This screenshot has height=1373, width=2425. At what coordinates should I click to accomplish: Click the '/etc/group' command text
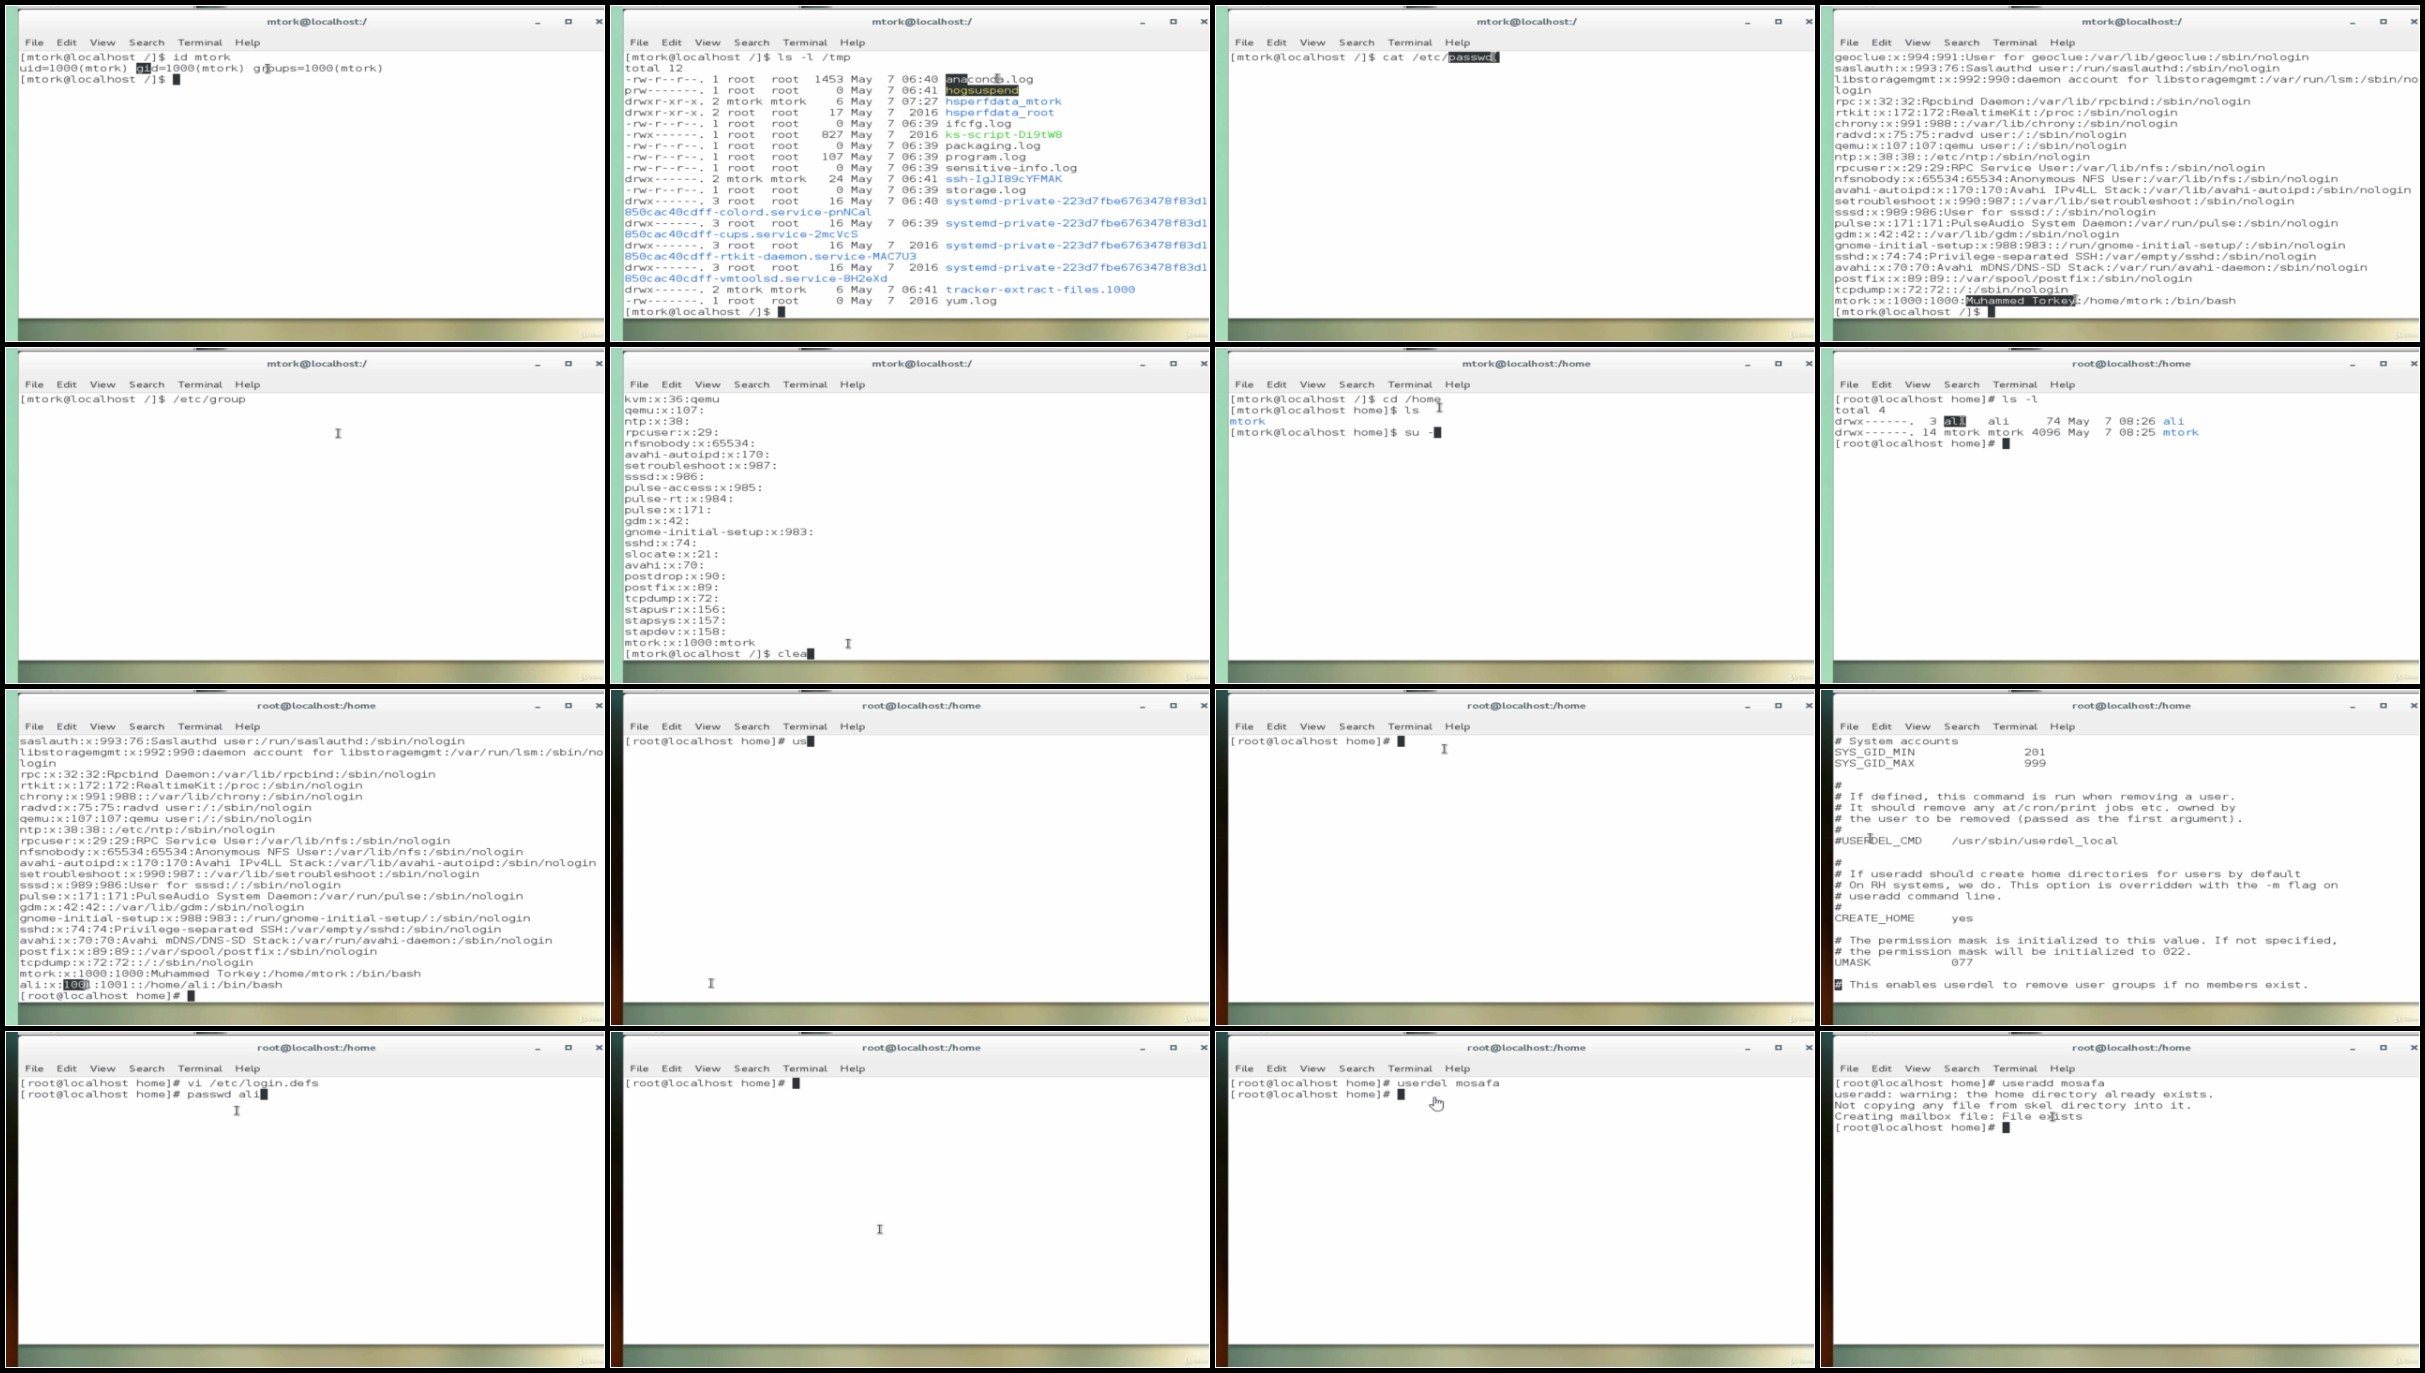209,399
